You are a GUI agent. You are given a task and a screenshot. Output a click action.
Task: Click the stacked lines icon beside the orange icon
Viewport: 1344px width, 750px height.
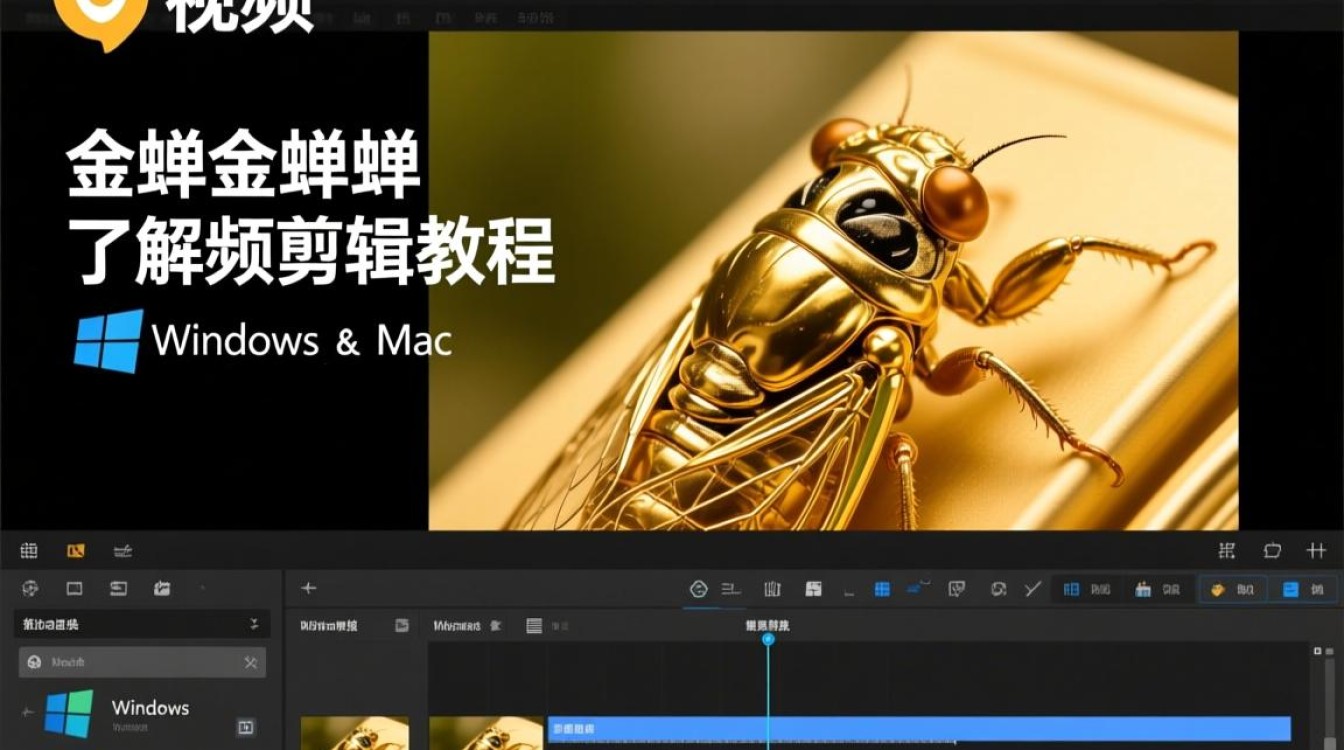pos(123,551)
